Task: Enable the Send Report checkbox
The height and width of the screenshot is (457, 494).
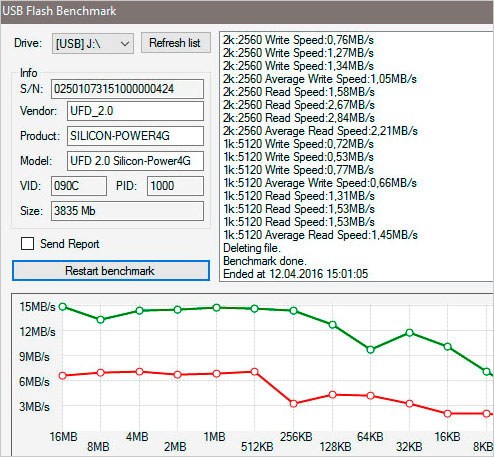Action: (x=27, y=243)
